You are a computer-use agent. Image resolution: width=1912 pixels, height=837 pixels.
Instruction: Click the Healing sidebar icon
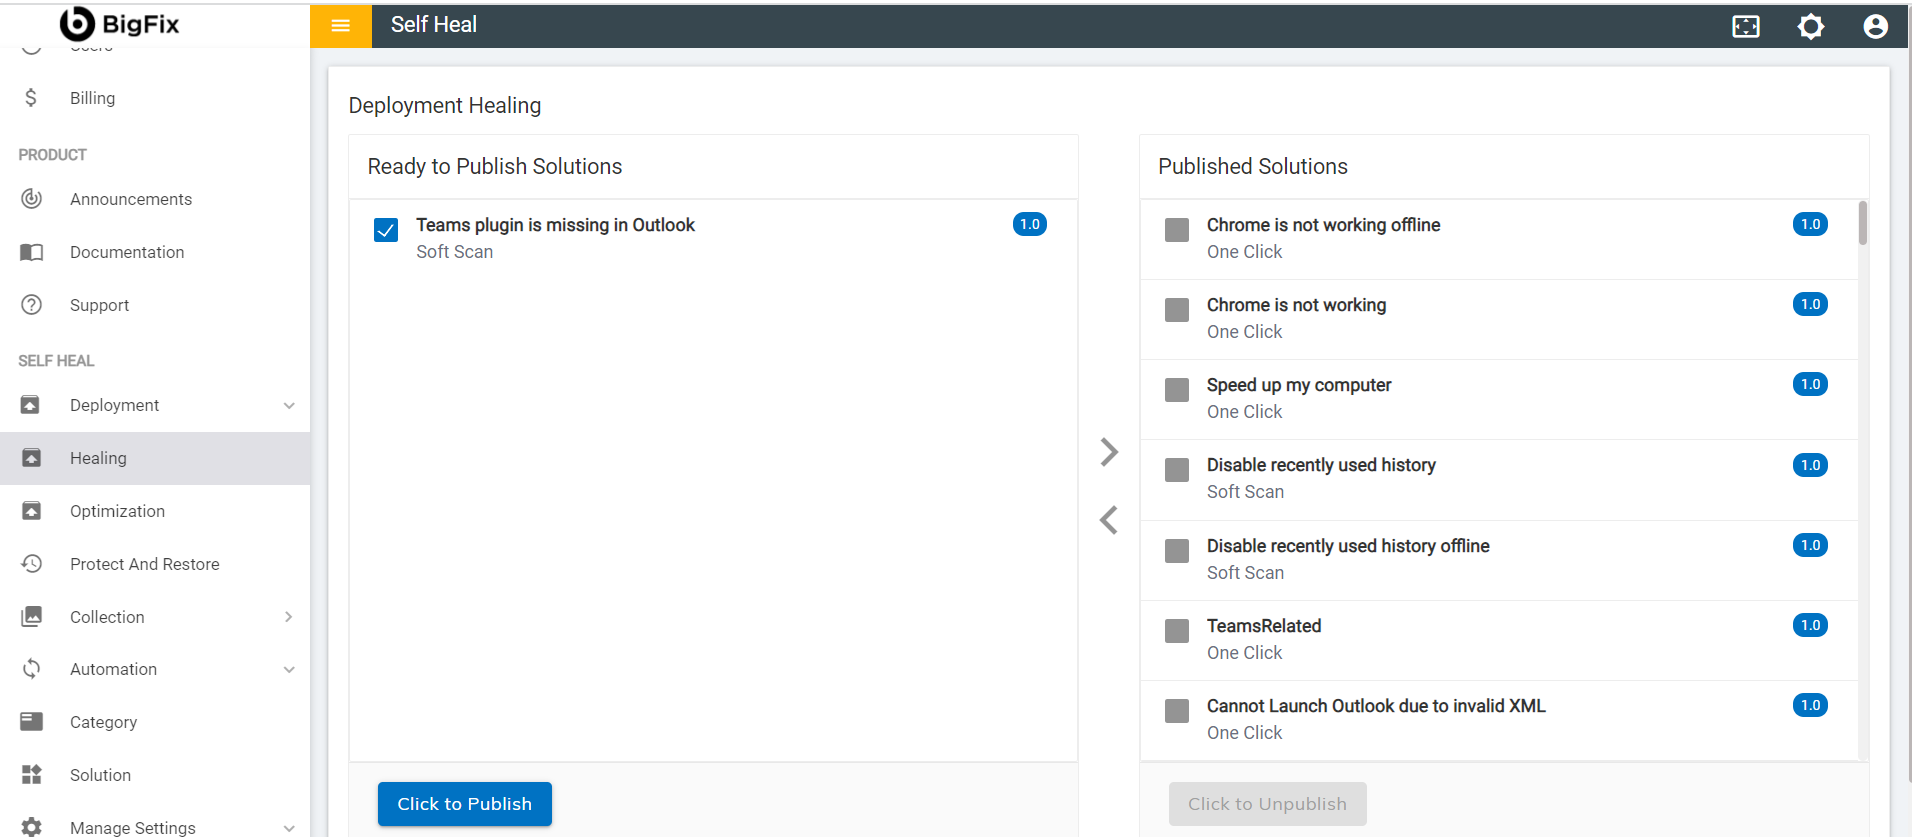[32, 458]
